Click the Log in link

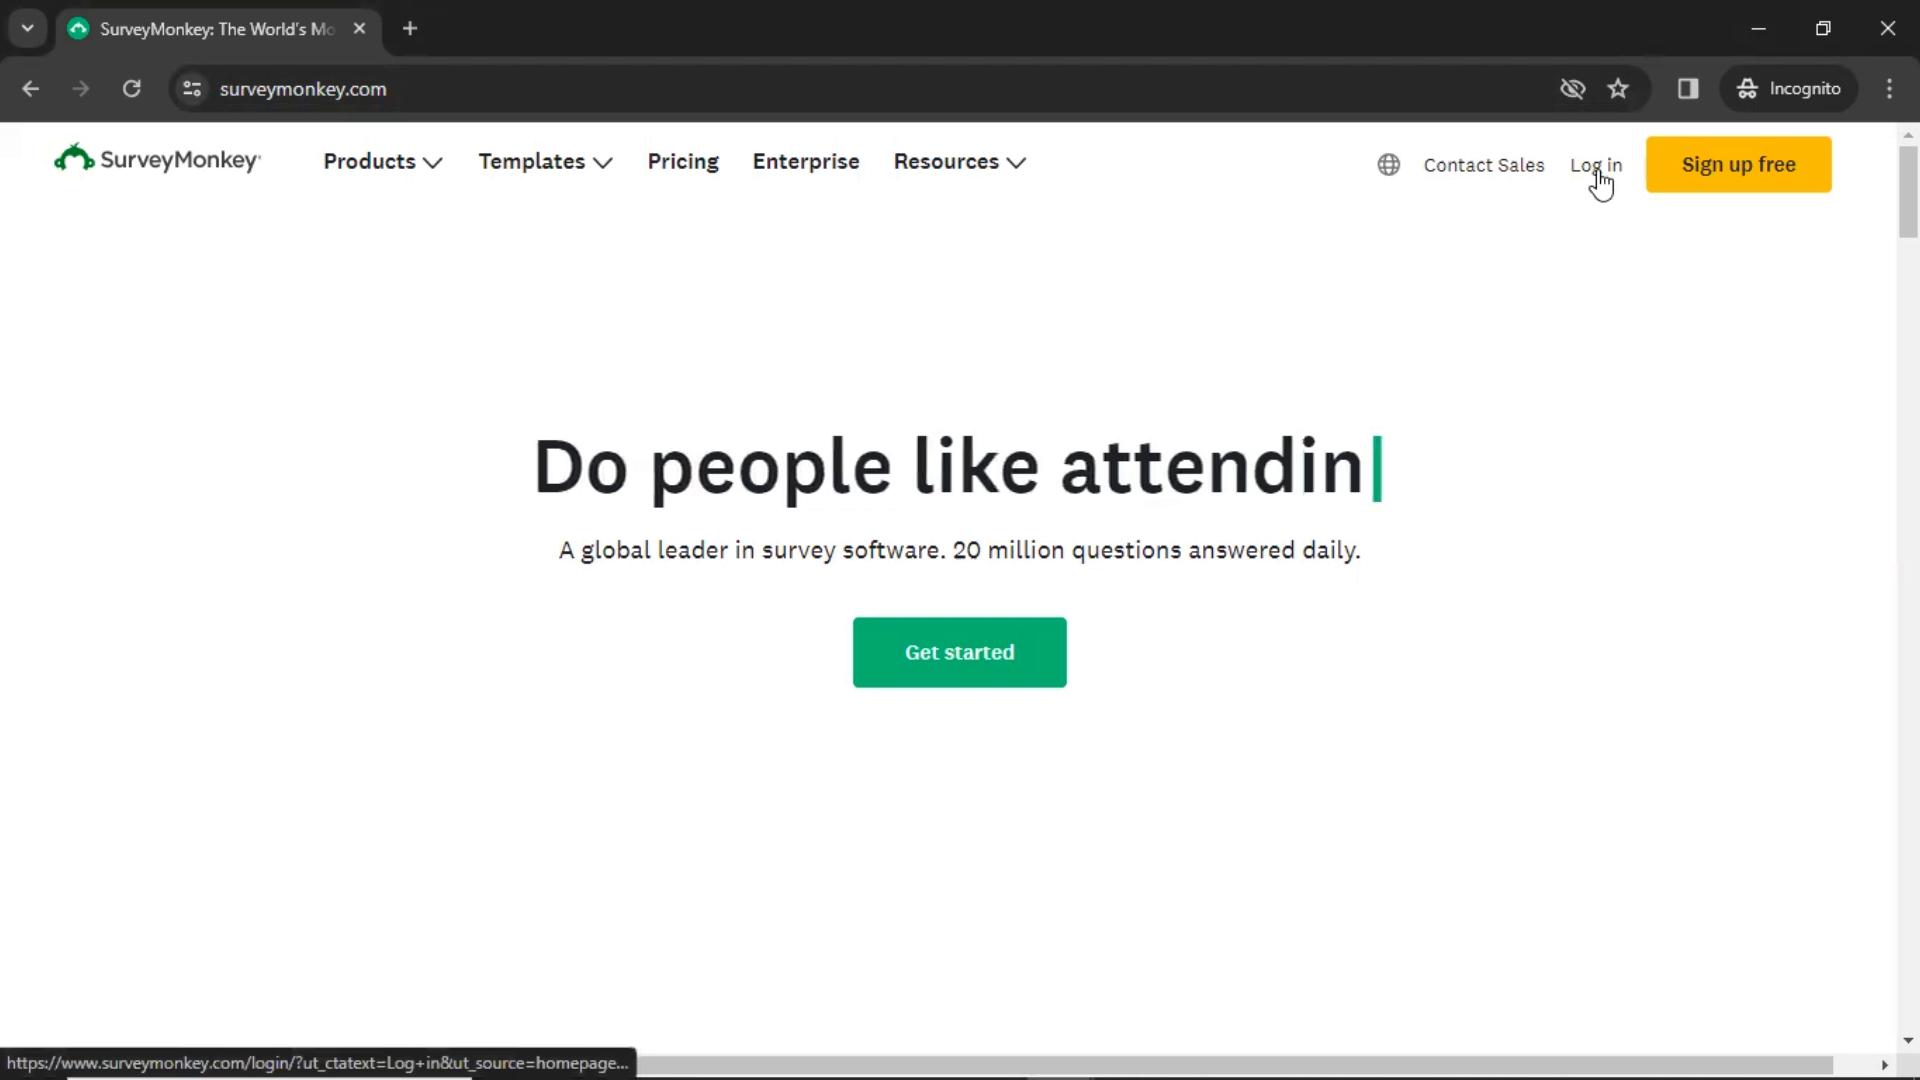point(1596,165)
